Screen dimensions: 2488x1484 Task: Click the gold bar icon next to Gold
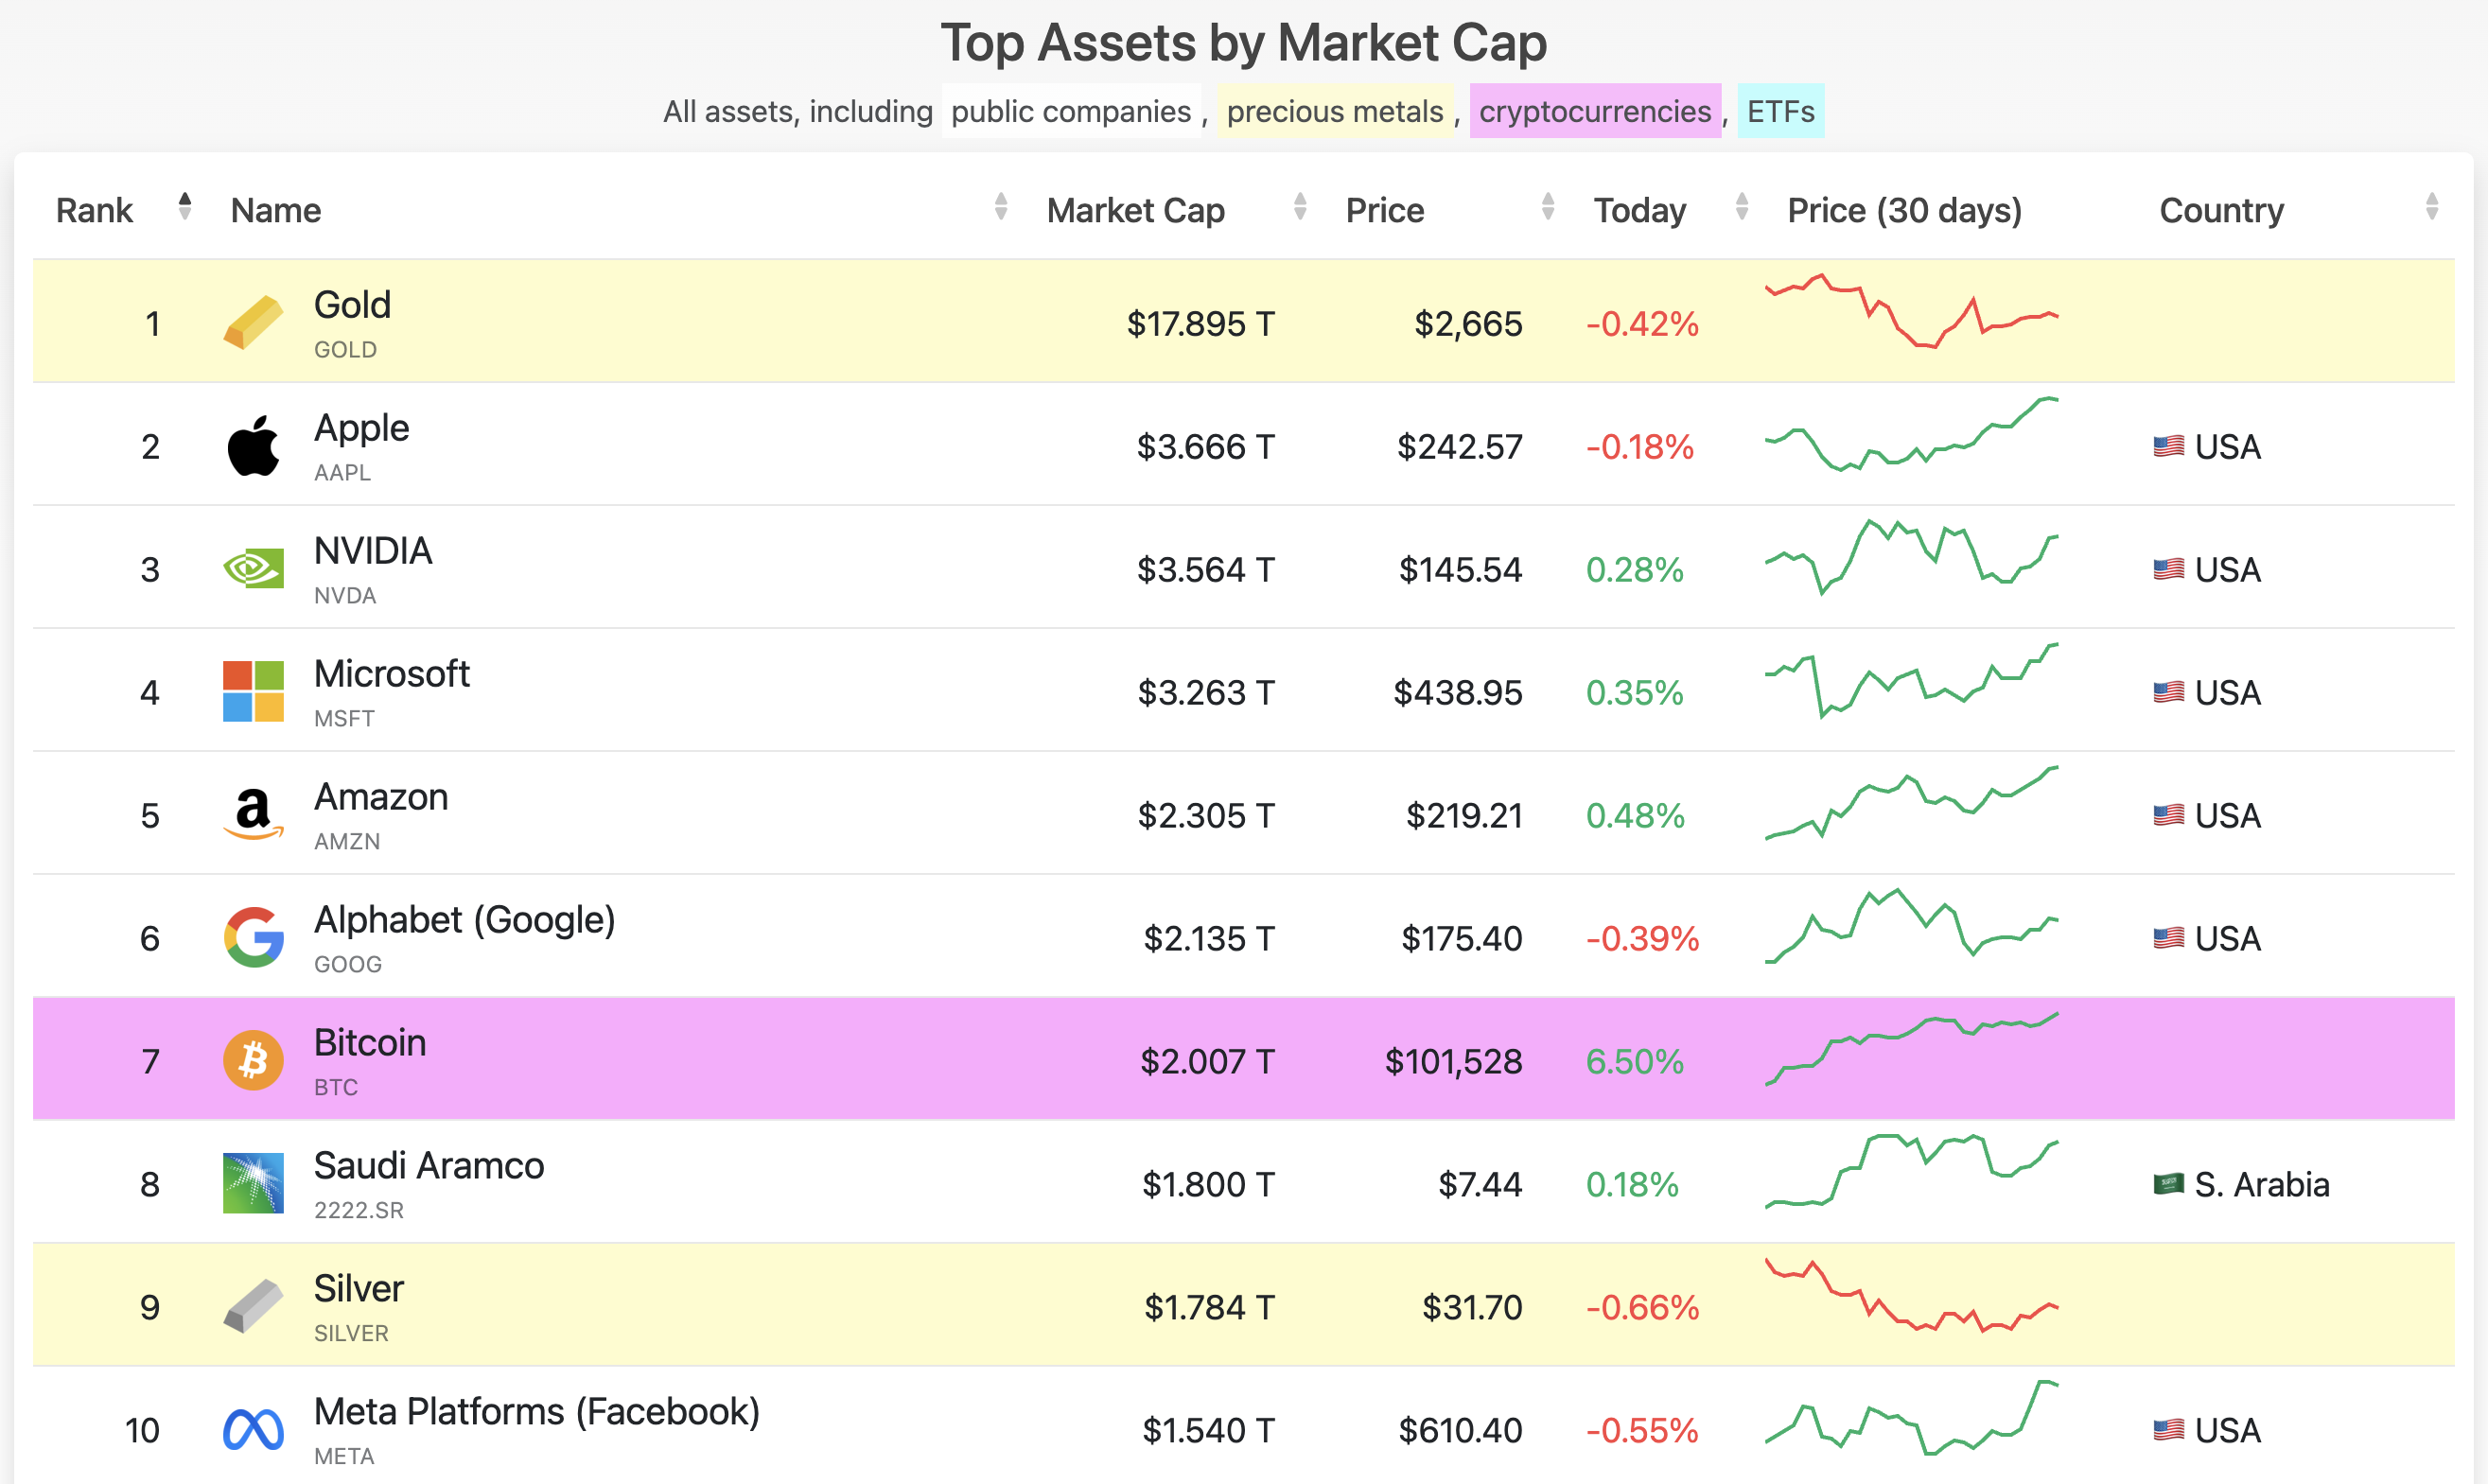coord(253,322)
